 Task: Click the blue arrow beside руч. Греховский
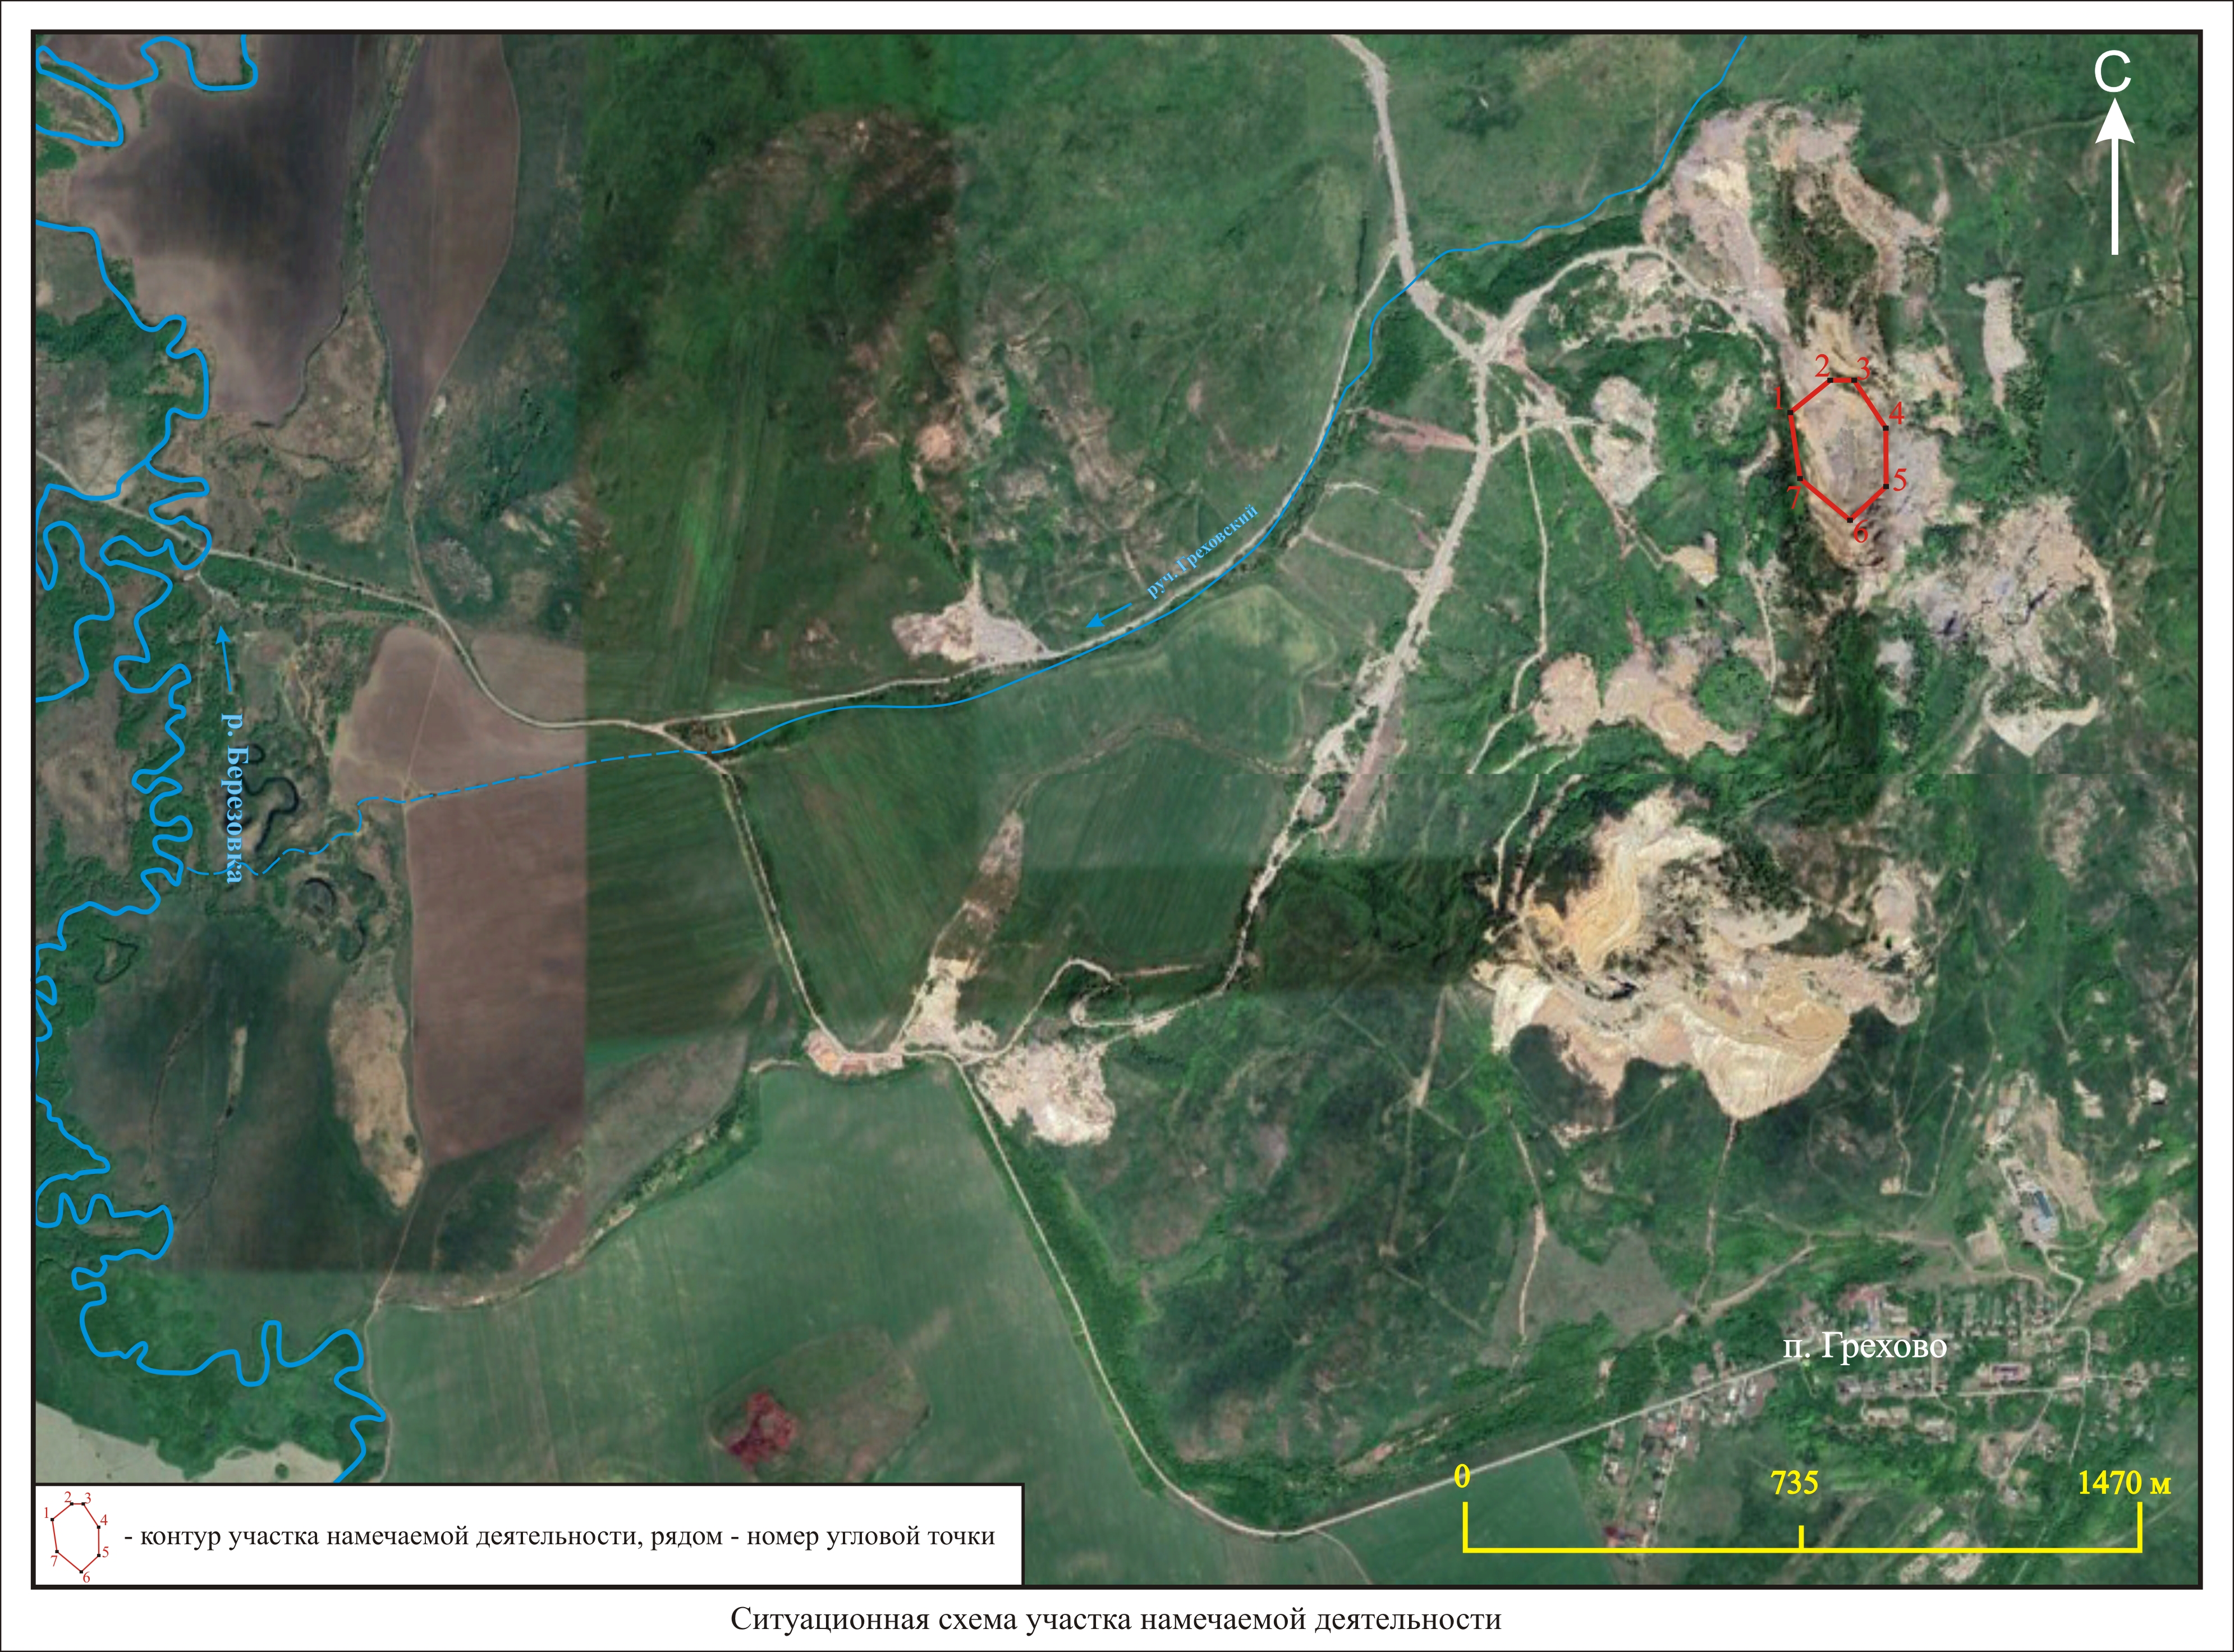(x=1108, y=616)
